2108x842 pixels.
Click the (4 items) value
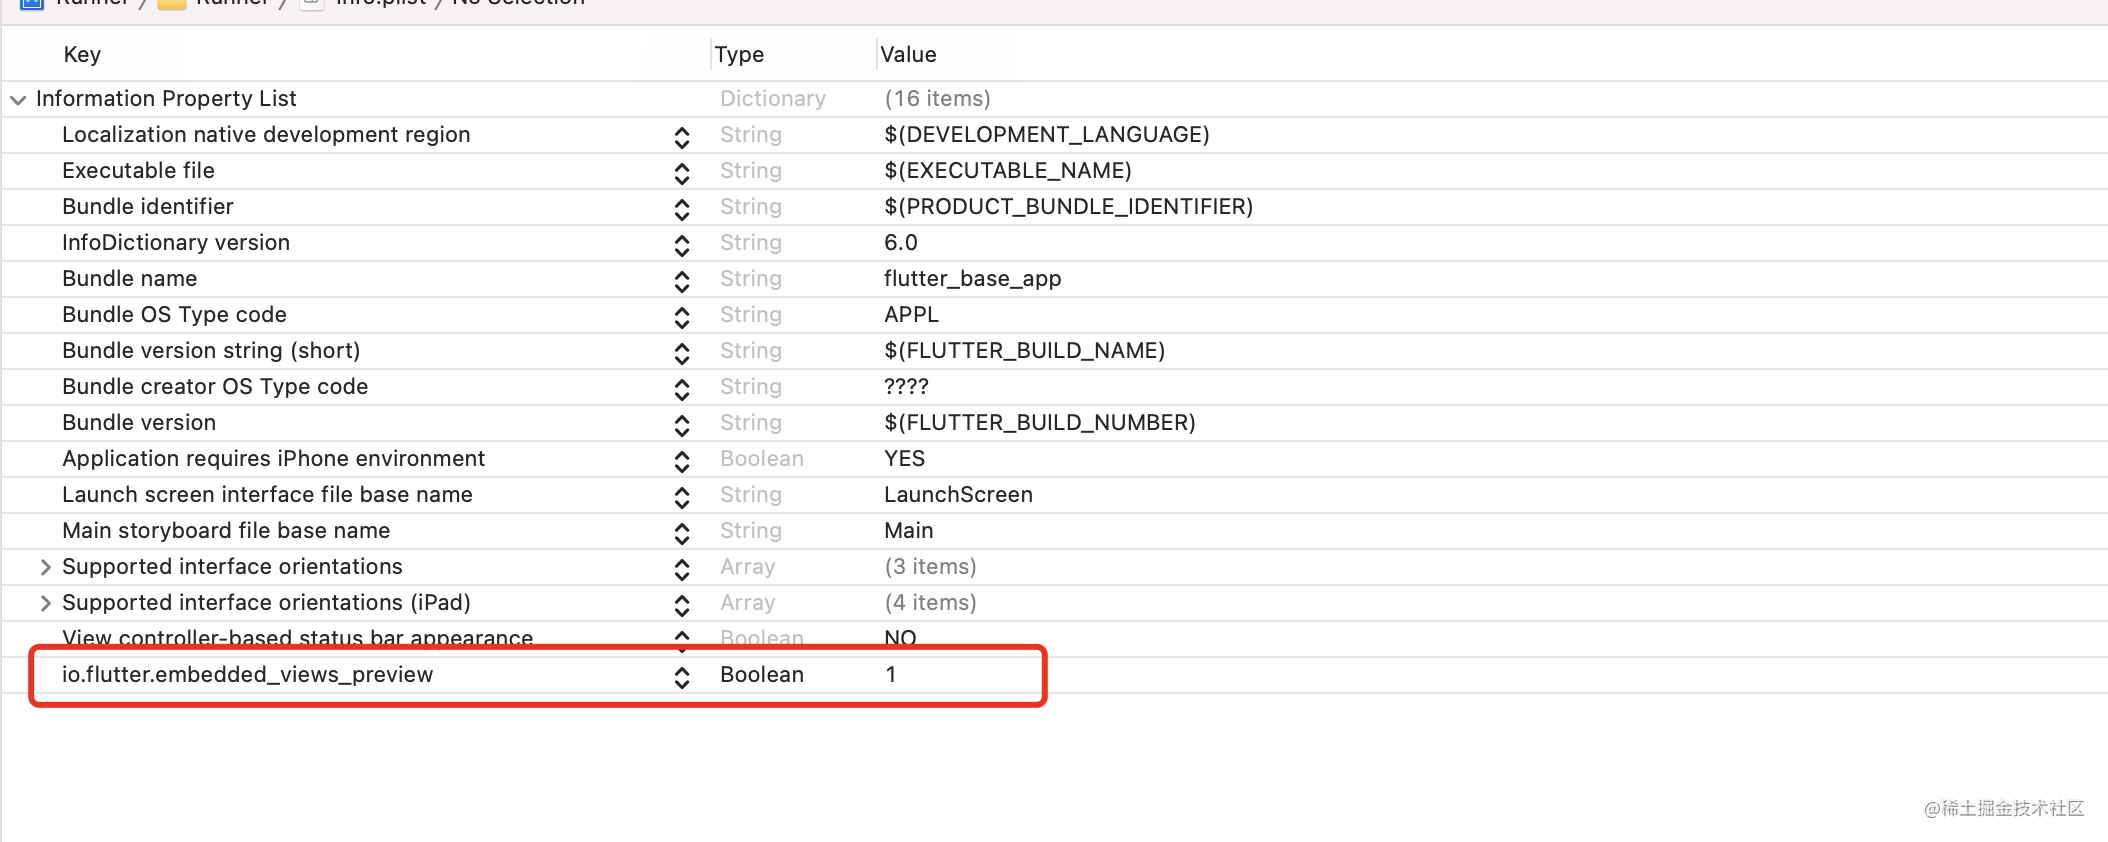coord(931,602)
